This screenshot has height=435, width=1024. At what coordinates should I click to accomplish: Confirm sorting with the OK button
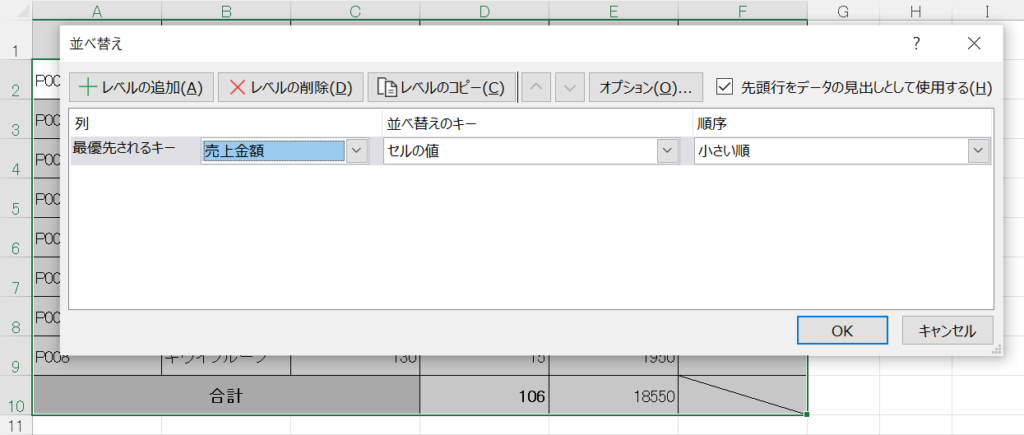(x=841, y=330)
